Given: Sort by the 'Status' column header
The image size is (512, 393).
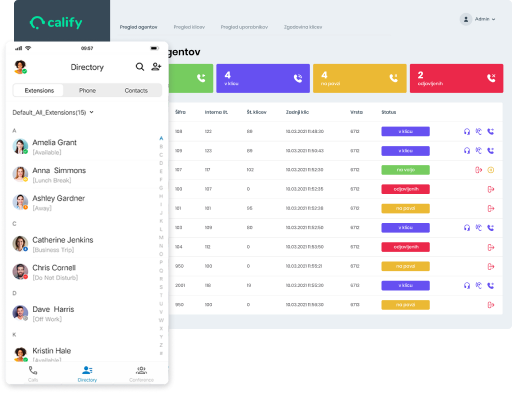Looking at the screenshot, I should point(389,112).
